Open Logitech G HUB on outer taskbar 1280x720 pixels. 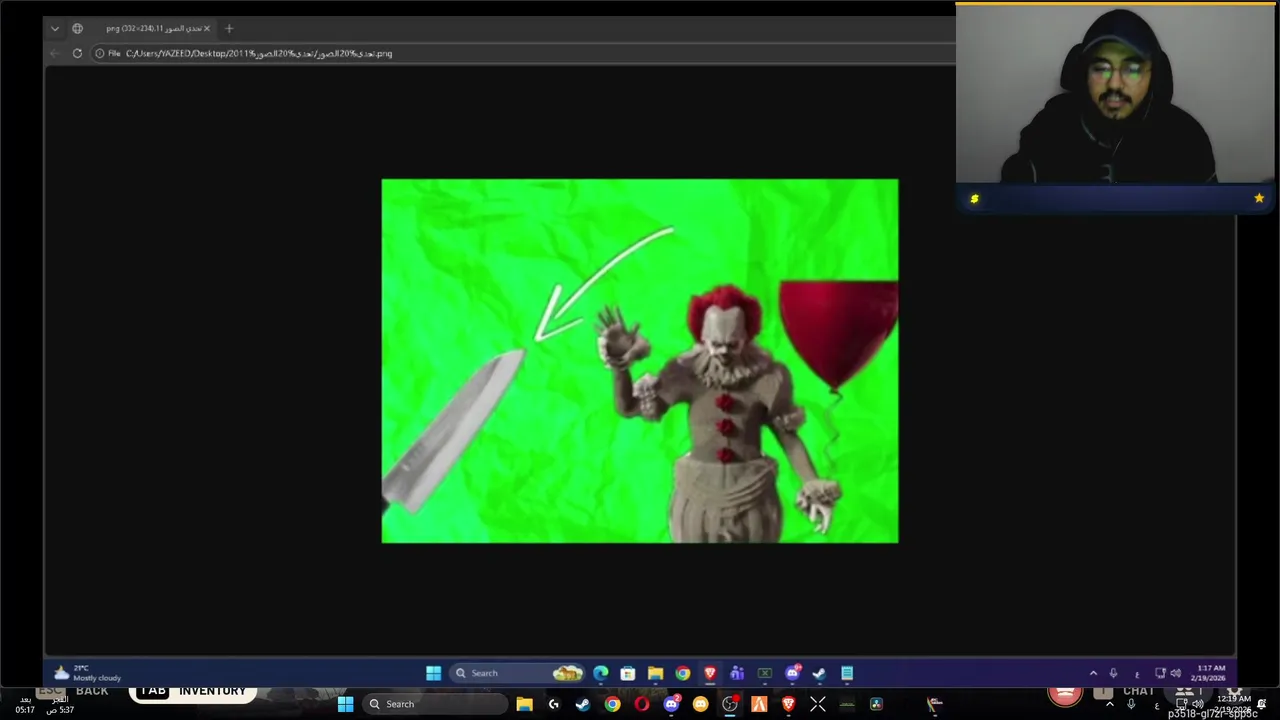point(553,704)
